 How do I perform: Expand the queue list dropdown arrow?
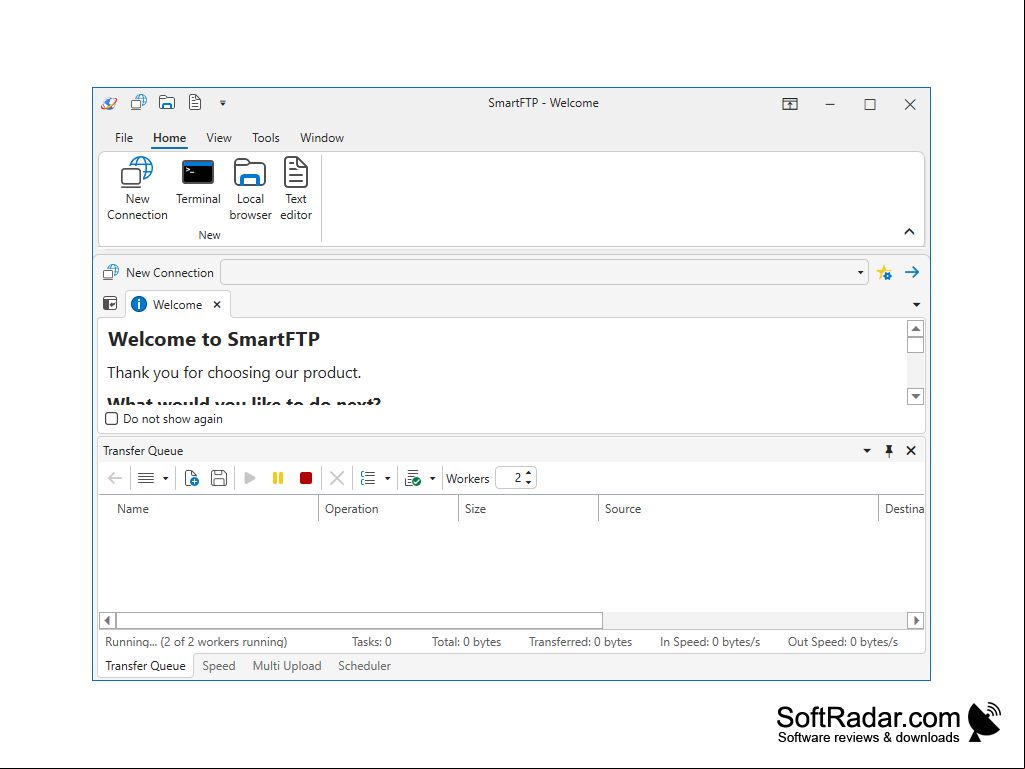[x=165, y=479]
